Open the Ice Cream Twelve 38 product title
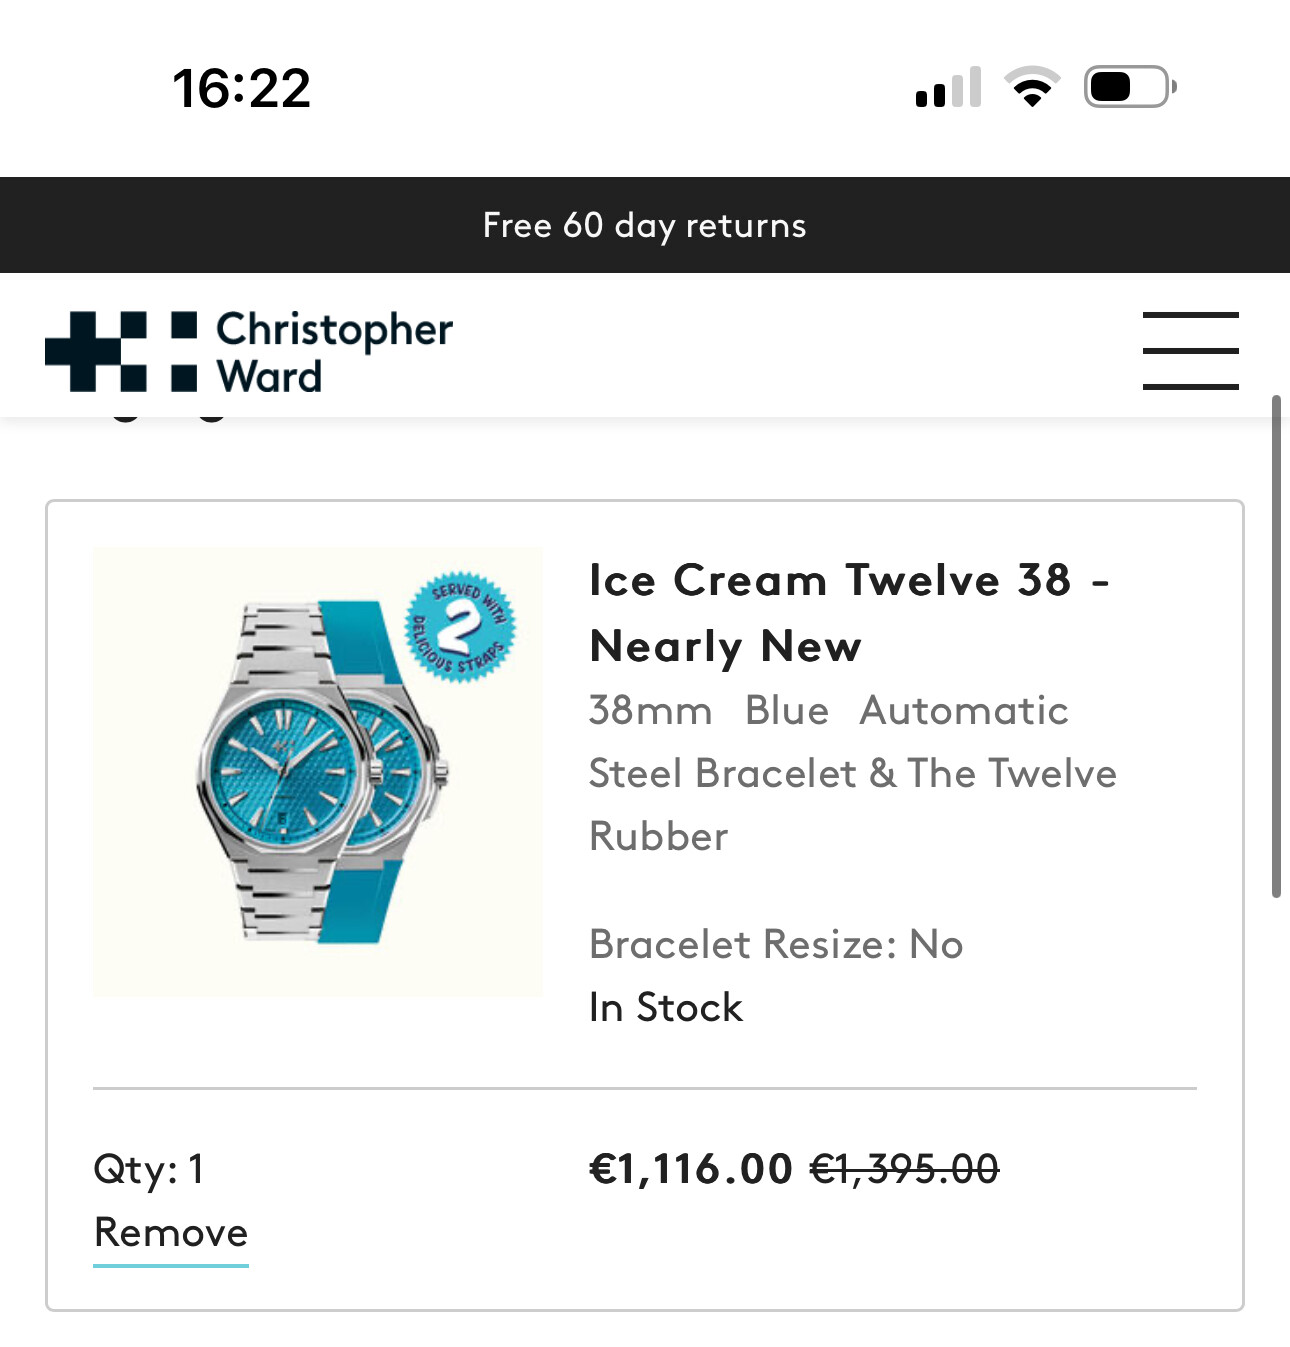 tap(849, 613)
